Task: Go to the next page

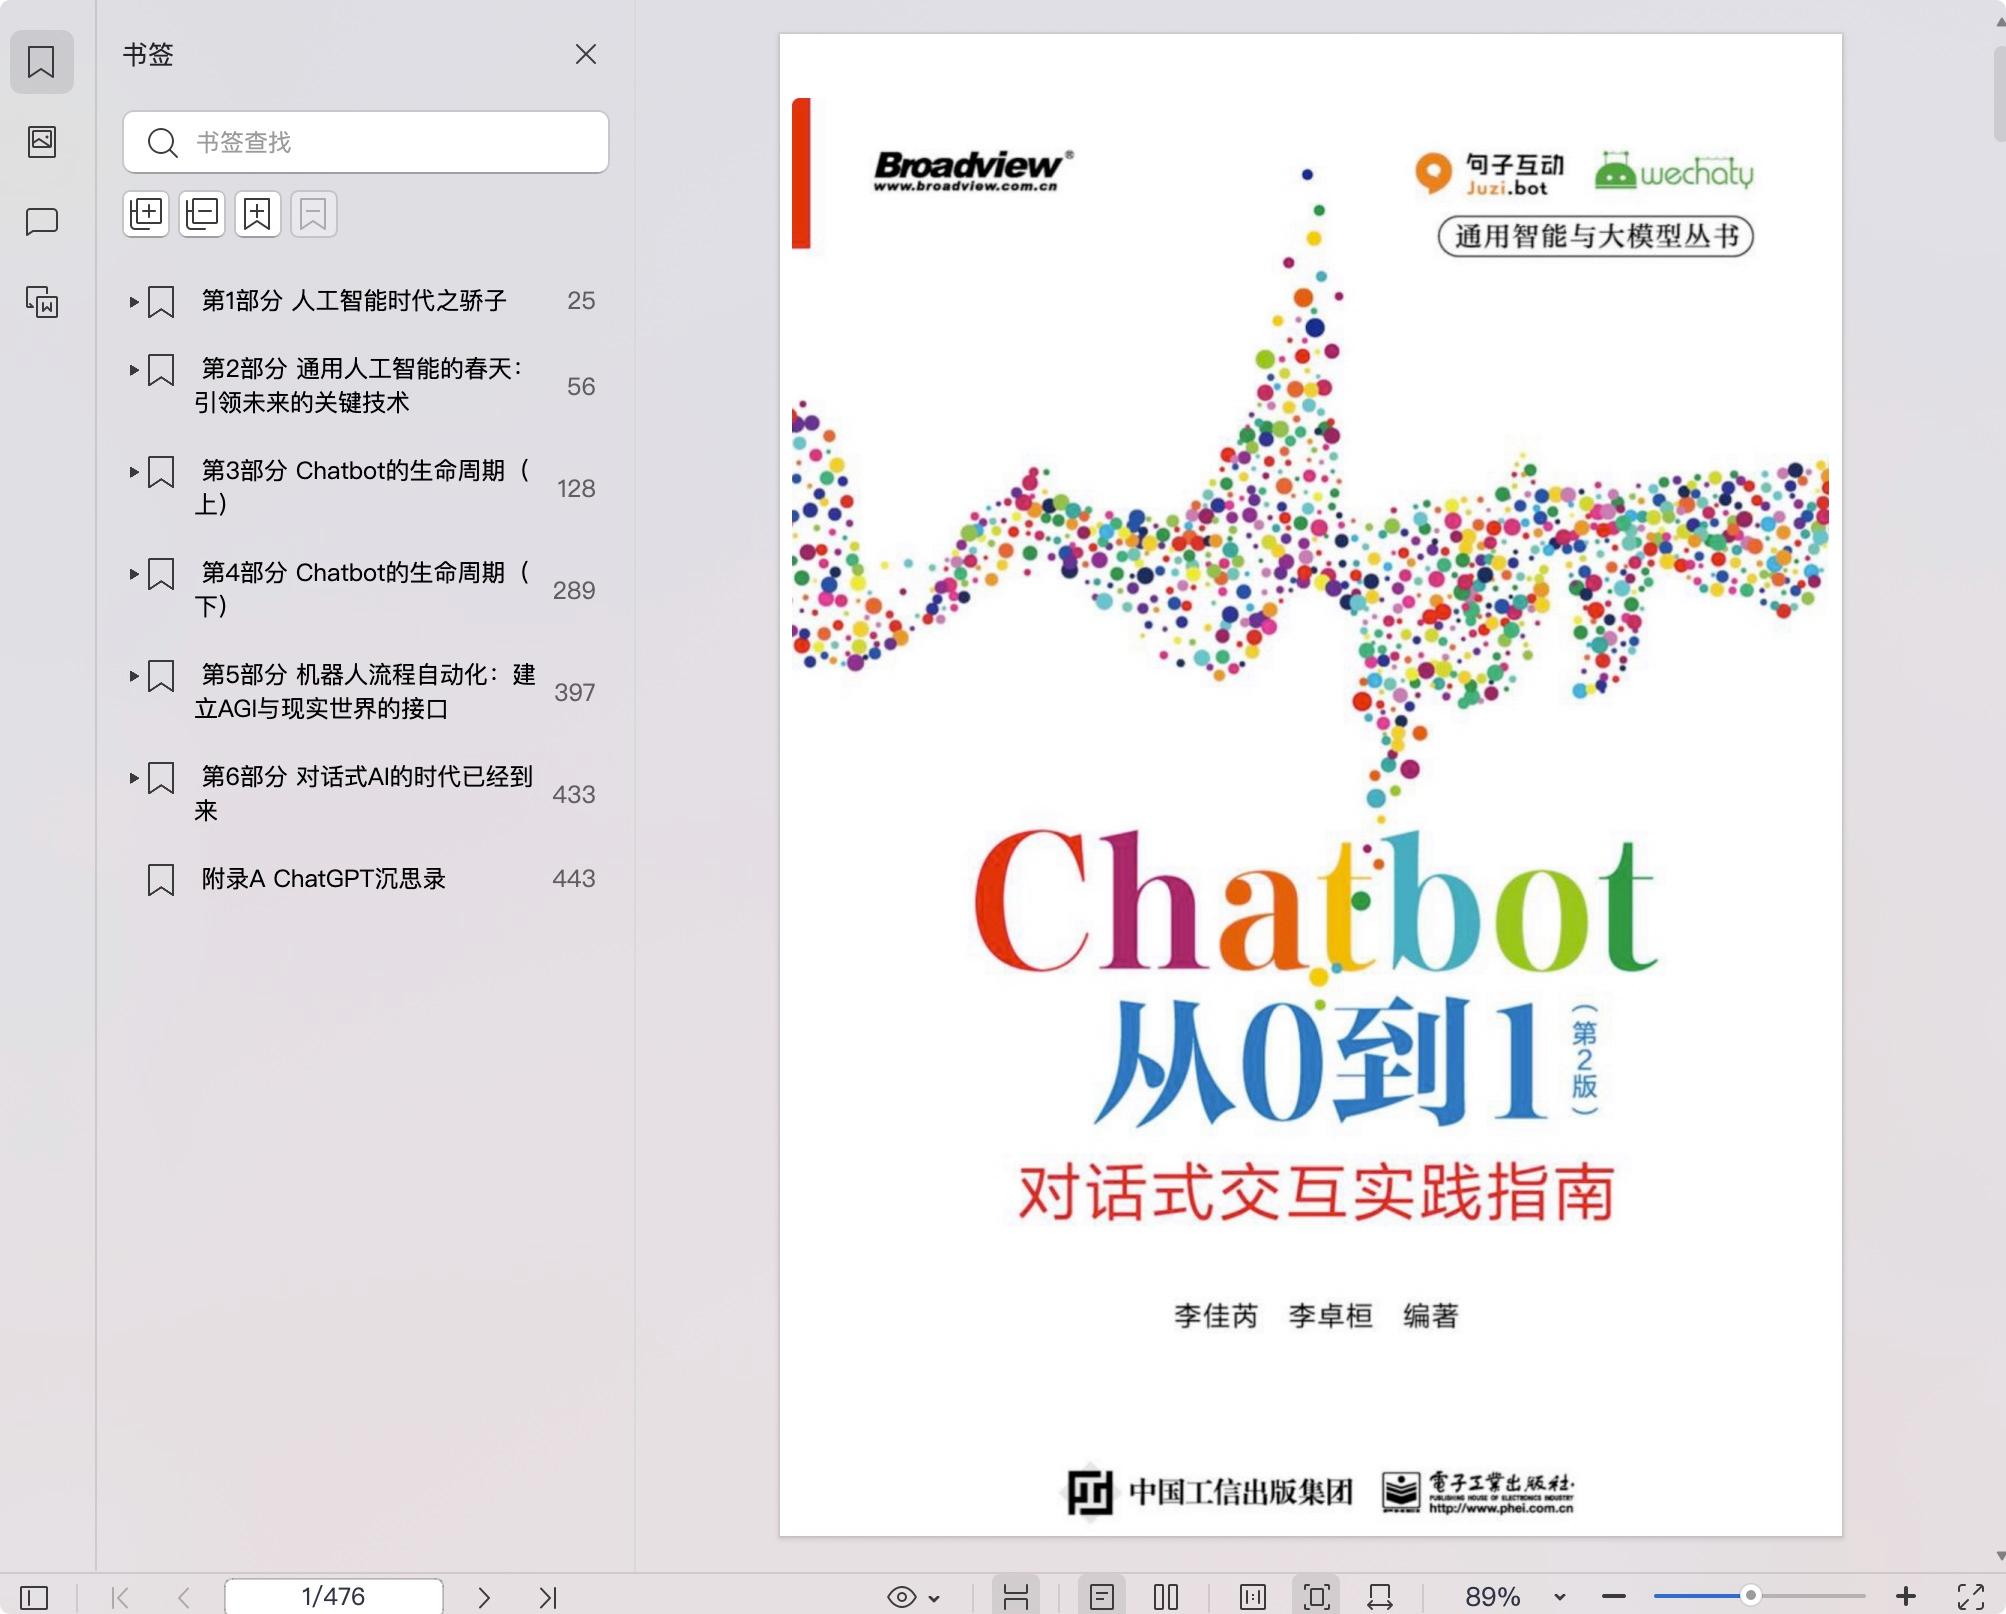Action: pyautogui.click(x=484, y=1597)
